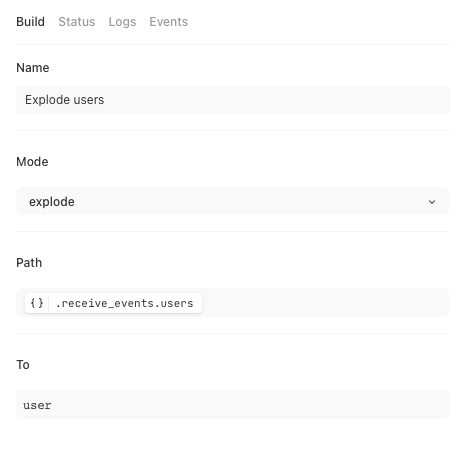Click the 'Path' field label
Screen dimensions: 467x451
[29, 263]
